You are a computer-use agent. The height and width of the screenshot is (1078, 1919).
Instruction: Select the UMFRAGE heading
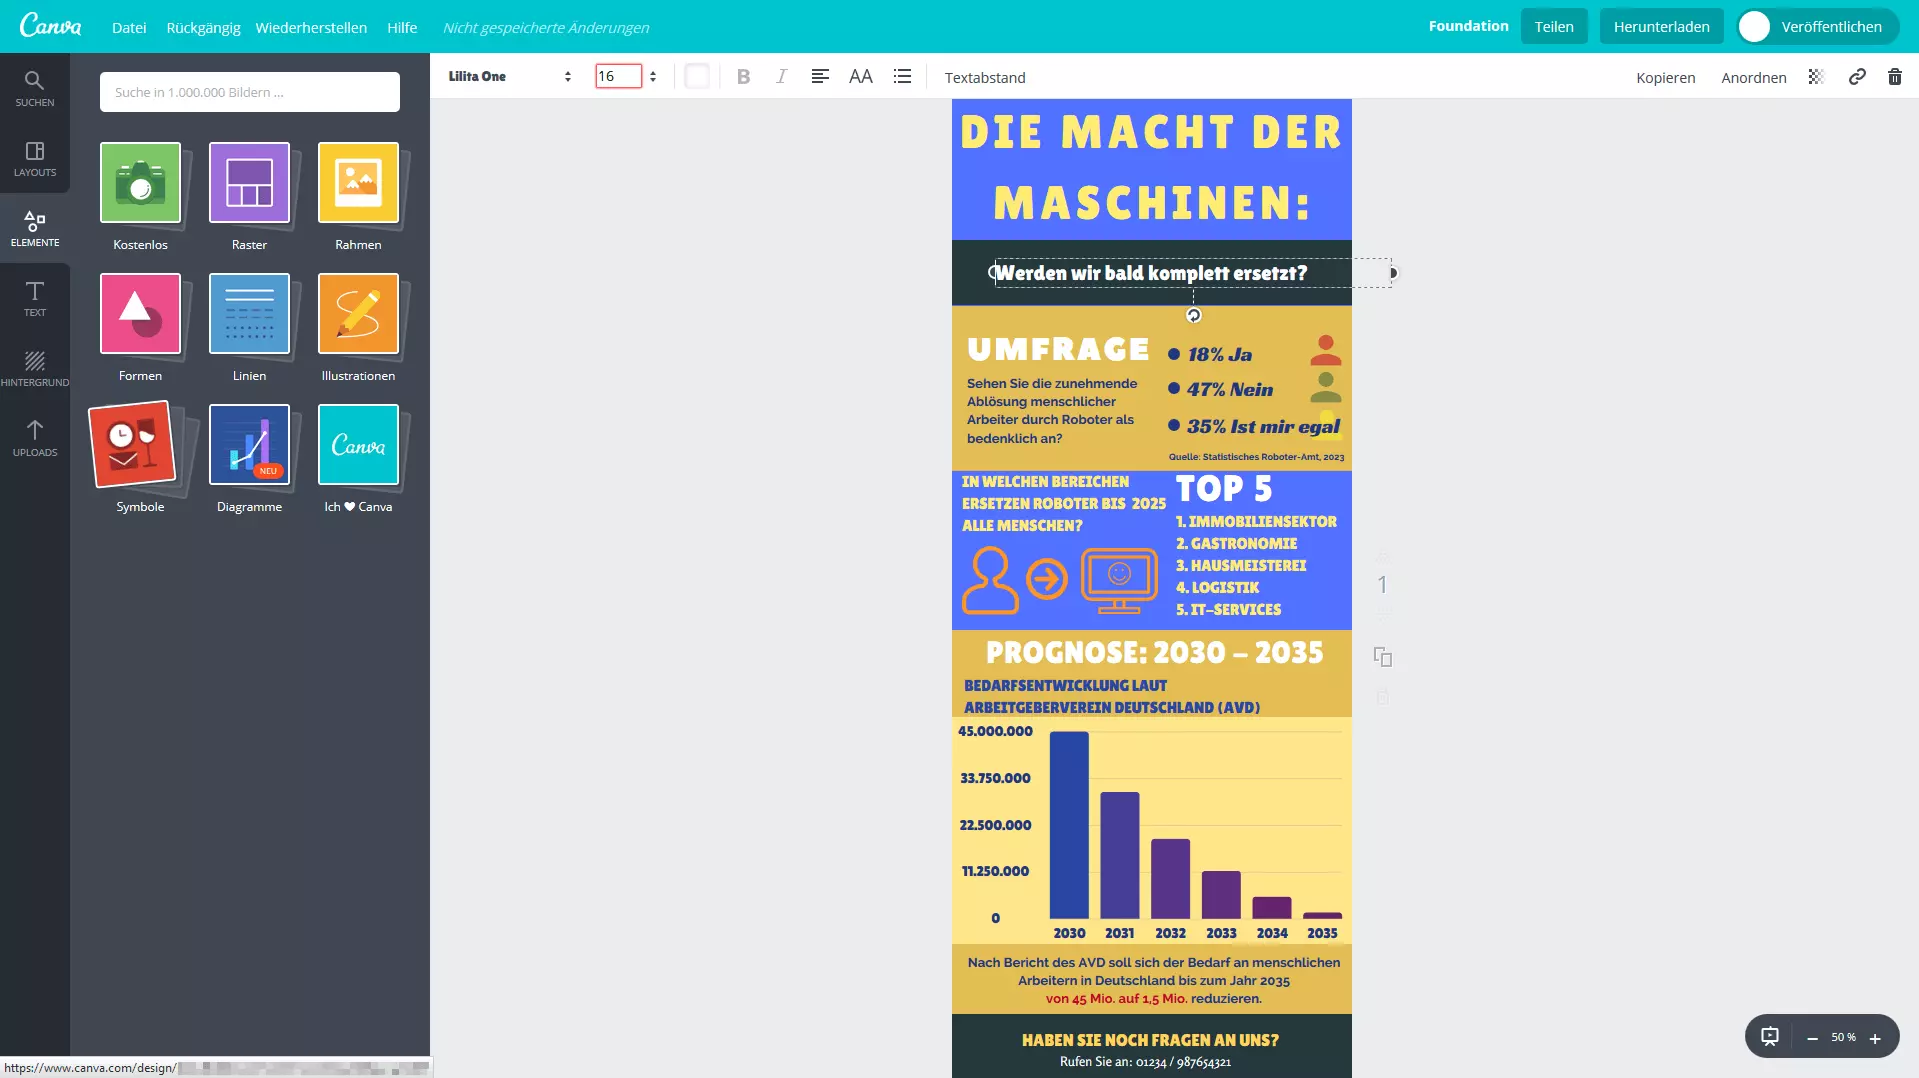(x=1058, y=349)
